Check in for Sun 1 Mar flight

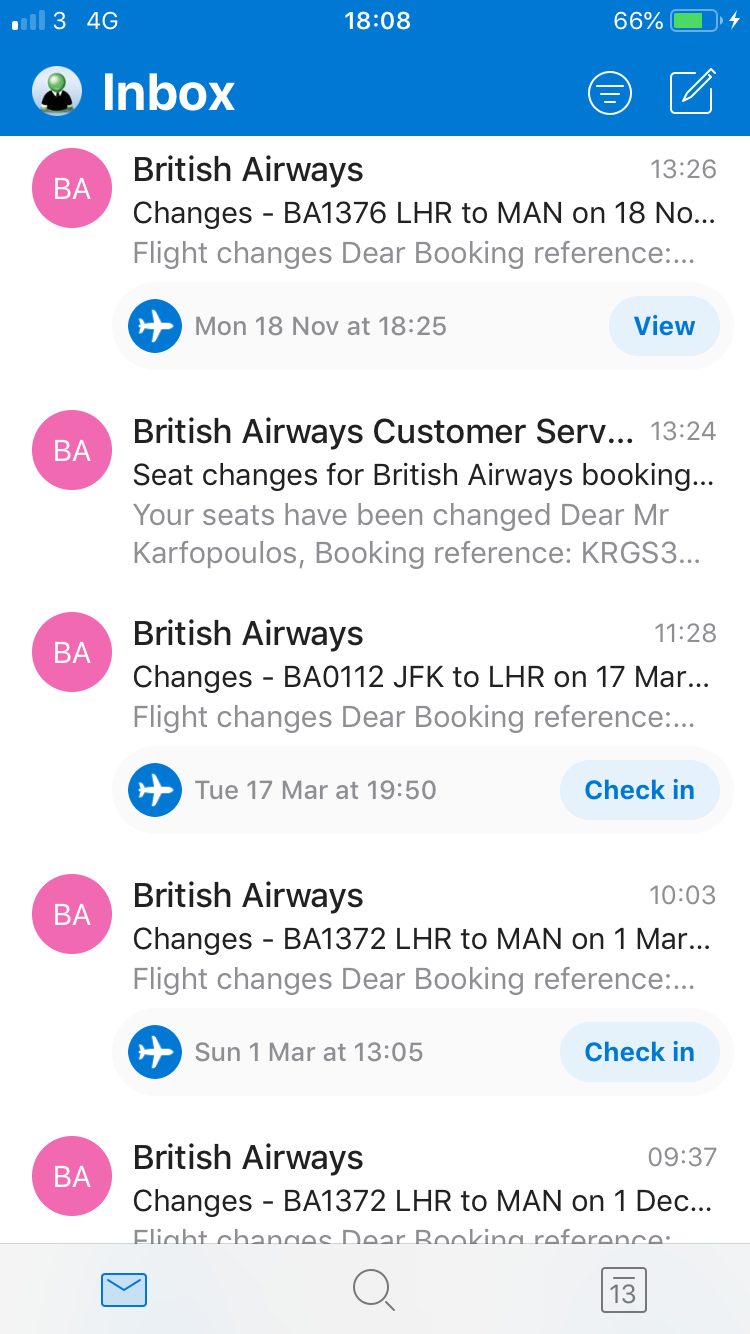[x=639, y=1052]
